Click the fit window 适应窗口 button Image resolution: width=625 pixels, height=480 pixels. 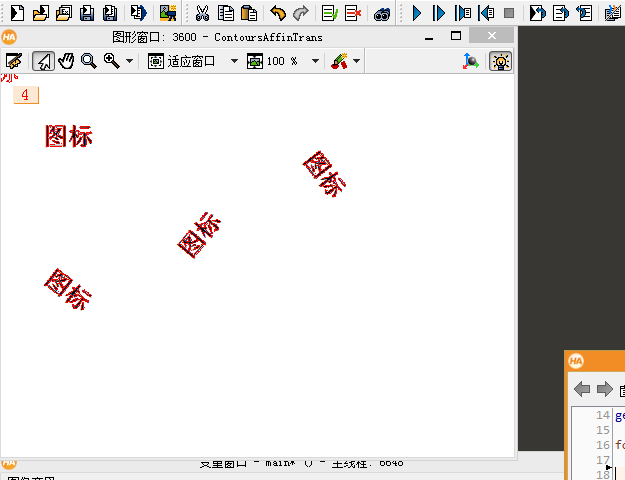182,61
